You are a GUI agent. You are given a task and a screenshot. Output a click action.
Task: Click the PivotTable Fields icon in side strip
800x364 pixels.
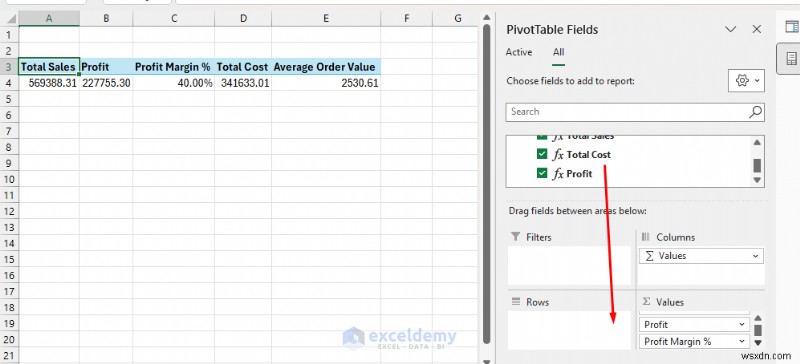(x=791, y=59)
